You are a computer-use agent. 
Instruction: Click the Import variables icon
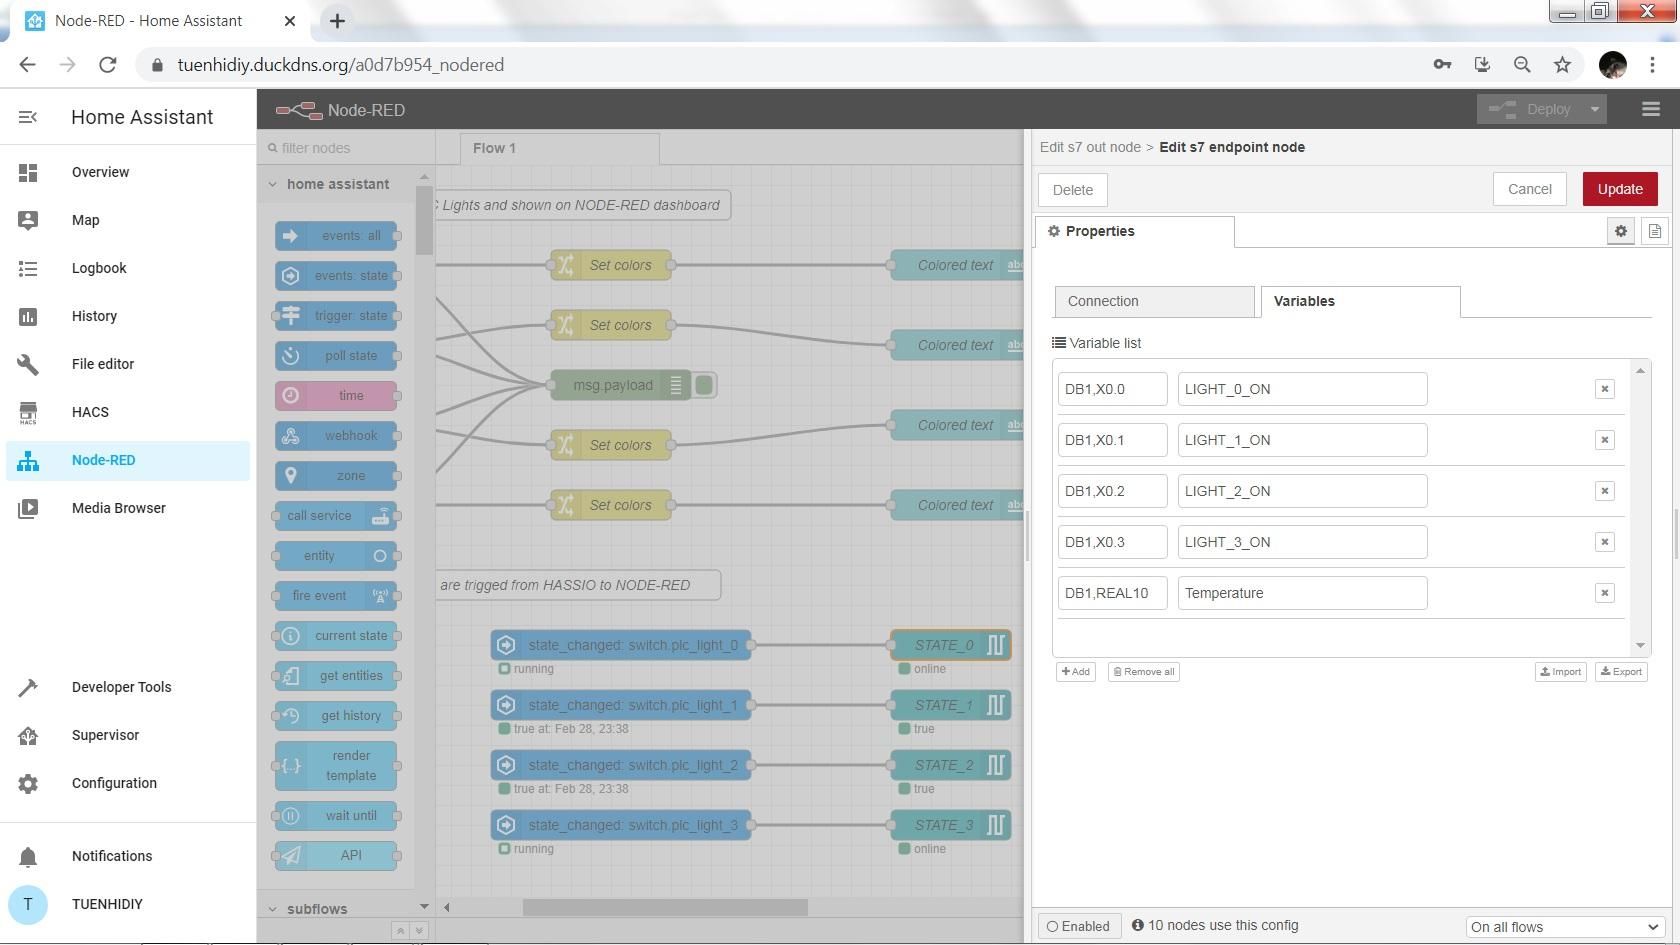point(1560,671)
